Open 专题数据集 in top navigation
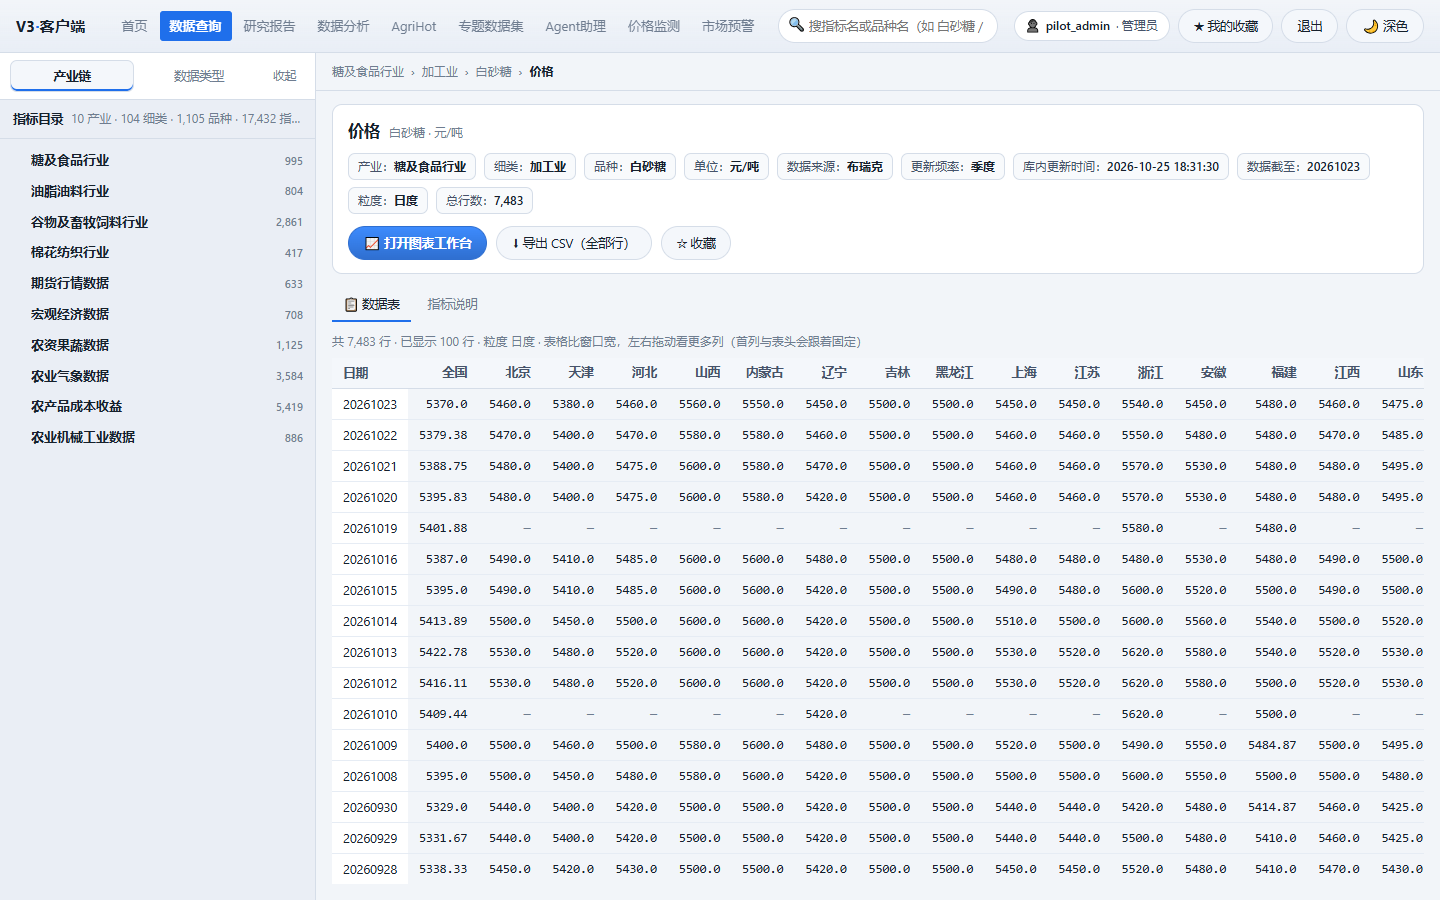Screen dimensions: 1440x900 [x=491, y=26]
